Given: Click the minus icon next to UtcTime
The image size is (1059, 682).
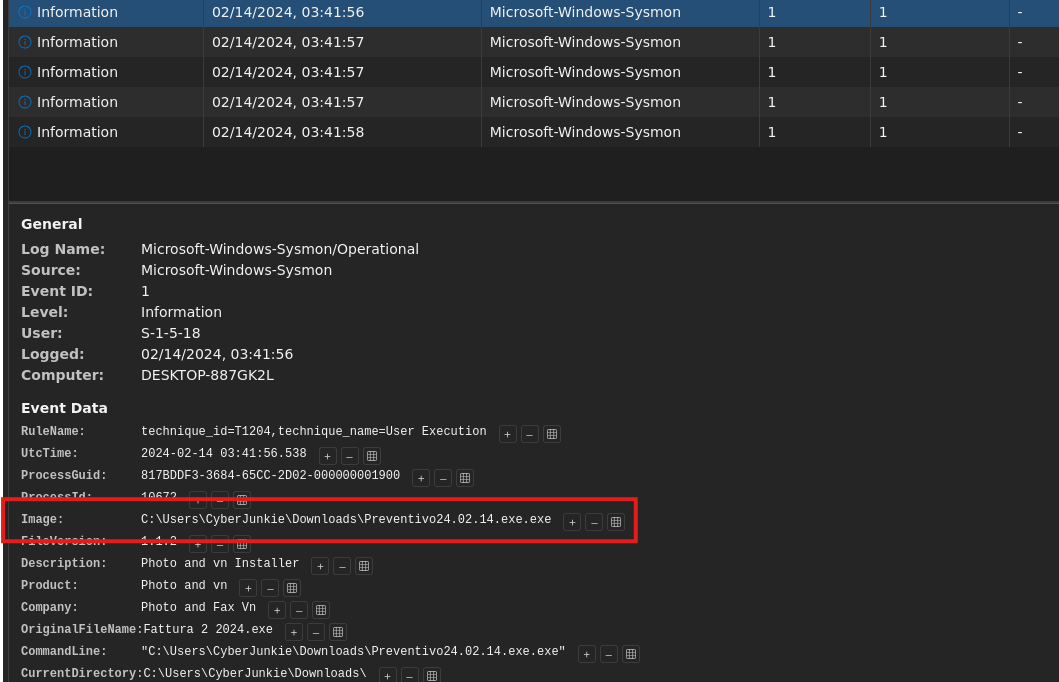Looking at the screenshot, I should click(x=349, y=456).
